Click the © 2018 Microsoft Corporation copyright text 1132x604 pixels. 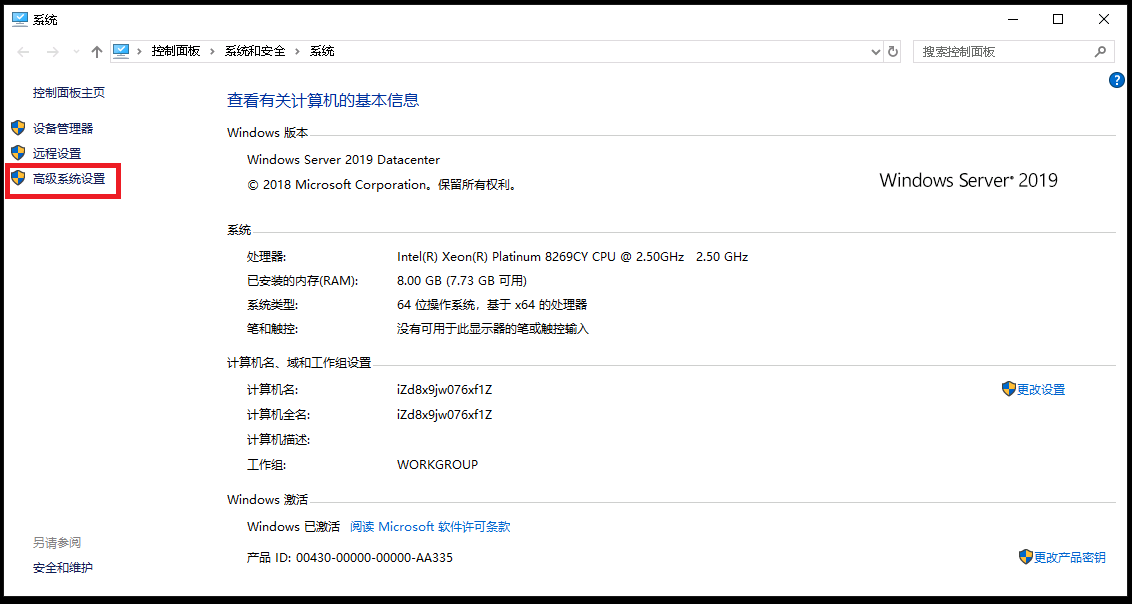tap(382, 185)
